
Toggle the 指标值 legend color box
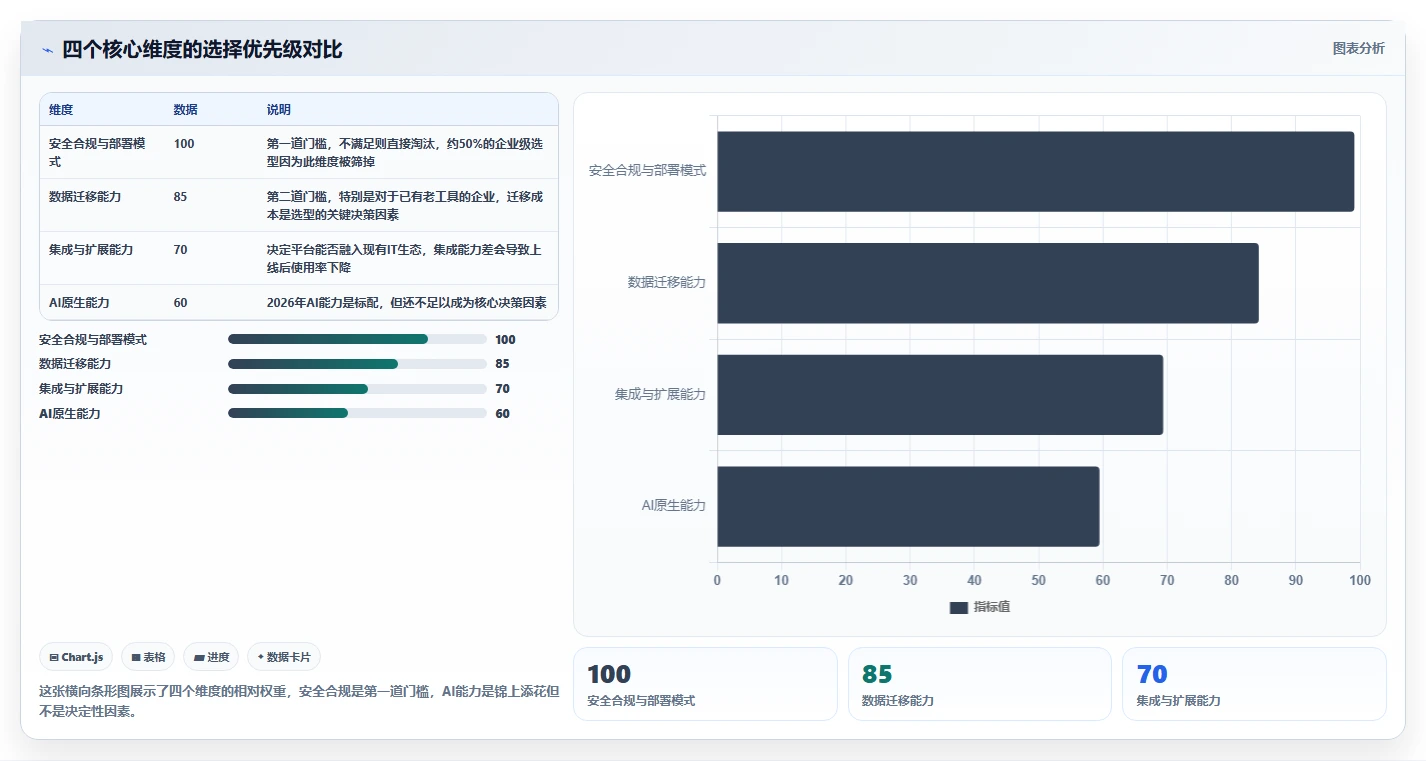click(959, 607)
